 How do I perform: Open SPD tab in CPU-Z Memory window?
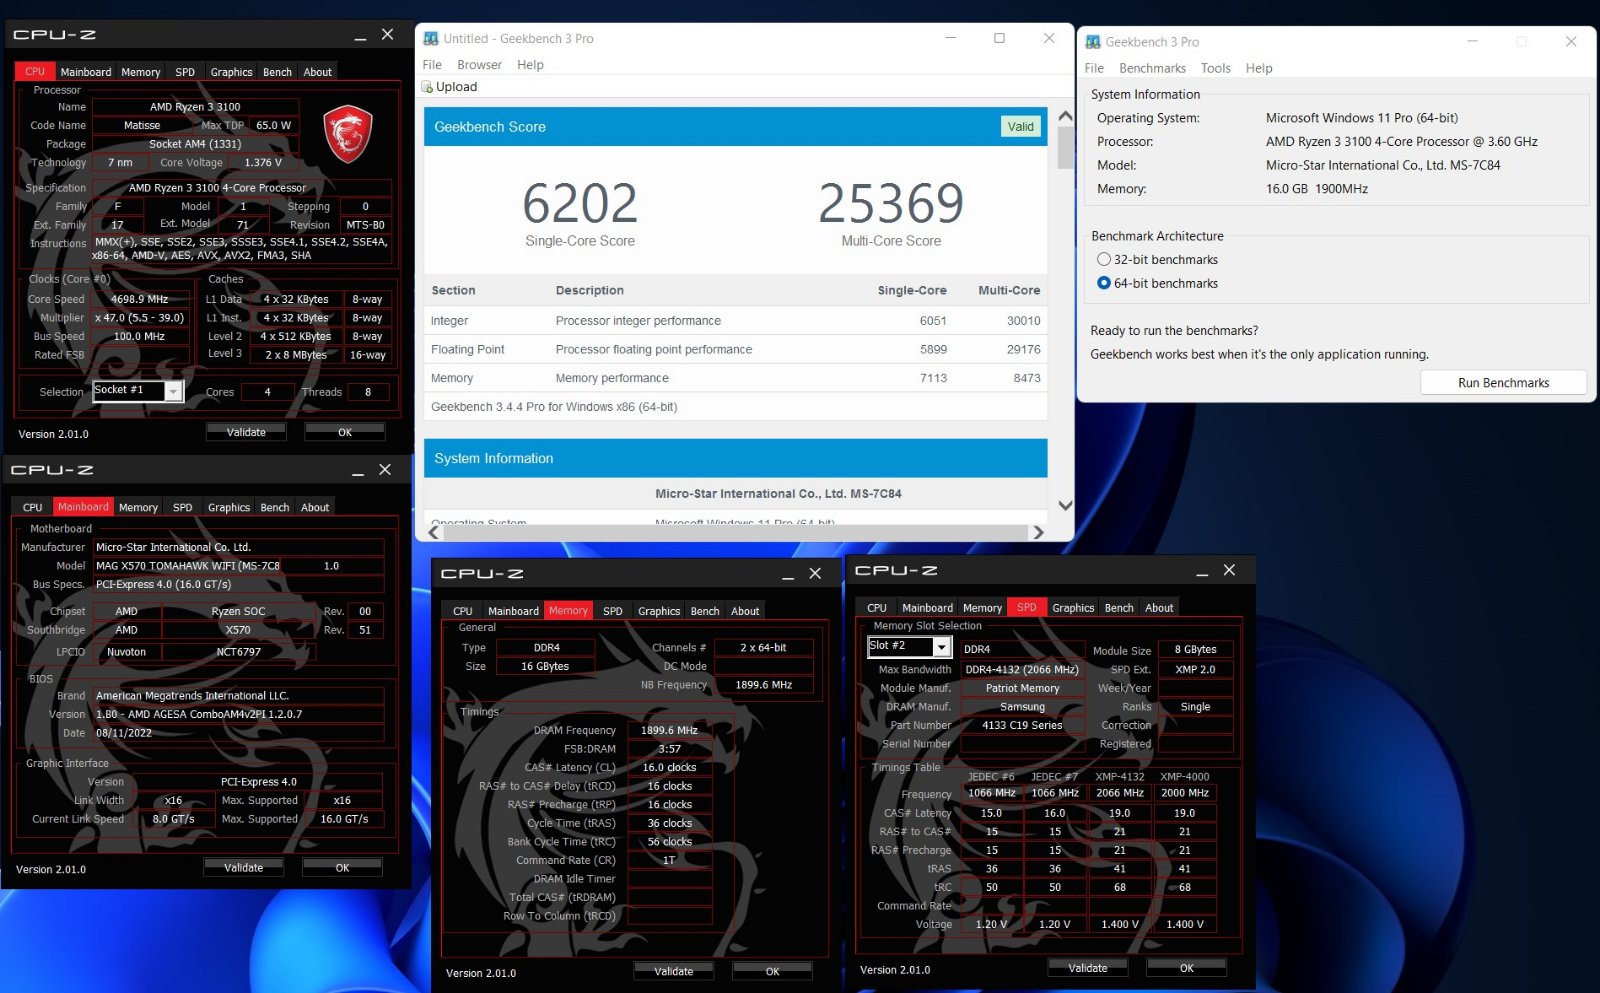tap(613, 611)
